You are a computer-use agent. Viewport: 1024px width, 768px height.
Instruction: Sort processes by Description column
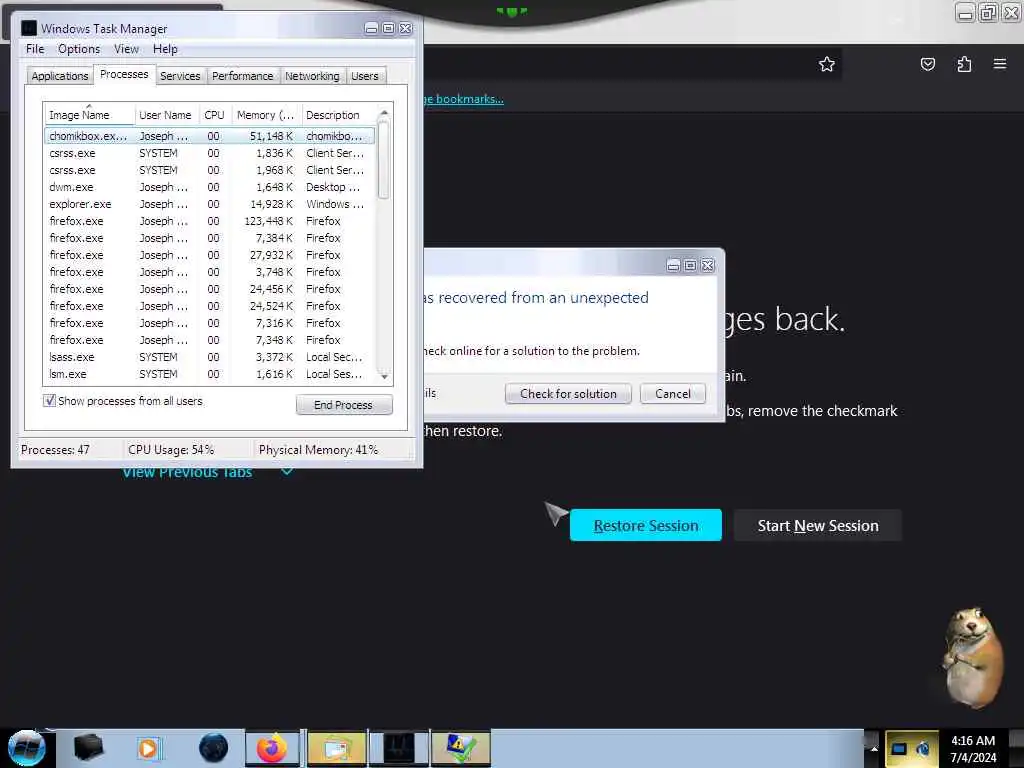click(x=338, y=115)
